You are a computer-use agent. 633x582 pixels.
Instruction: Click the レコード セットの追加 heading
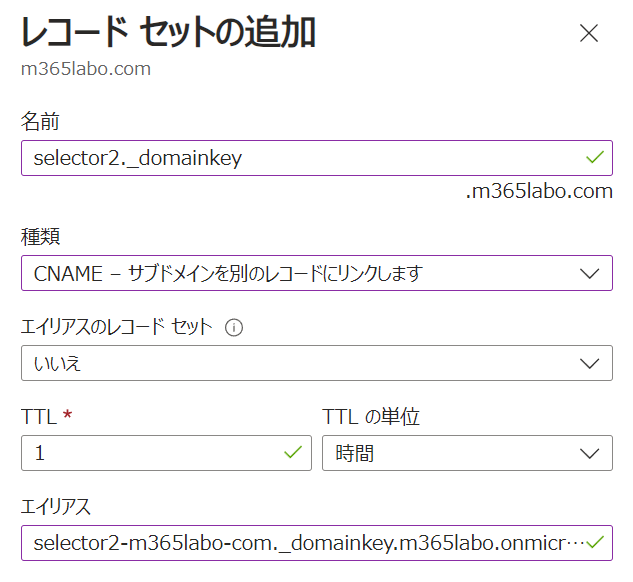pyautogui.click(x=168, y=32)
